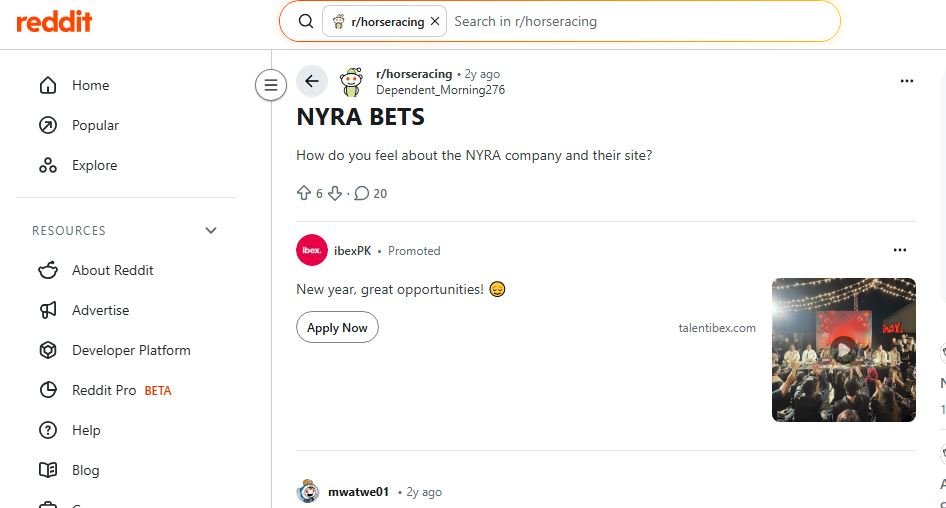
Task: Click the Apply Now button
Action: pos(337,328)
